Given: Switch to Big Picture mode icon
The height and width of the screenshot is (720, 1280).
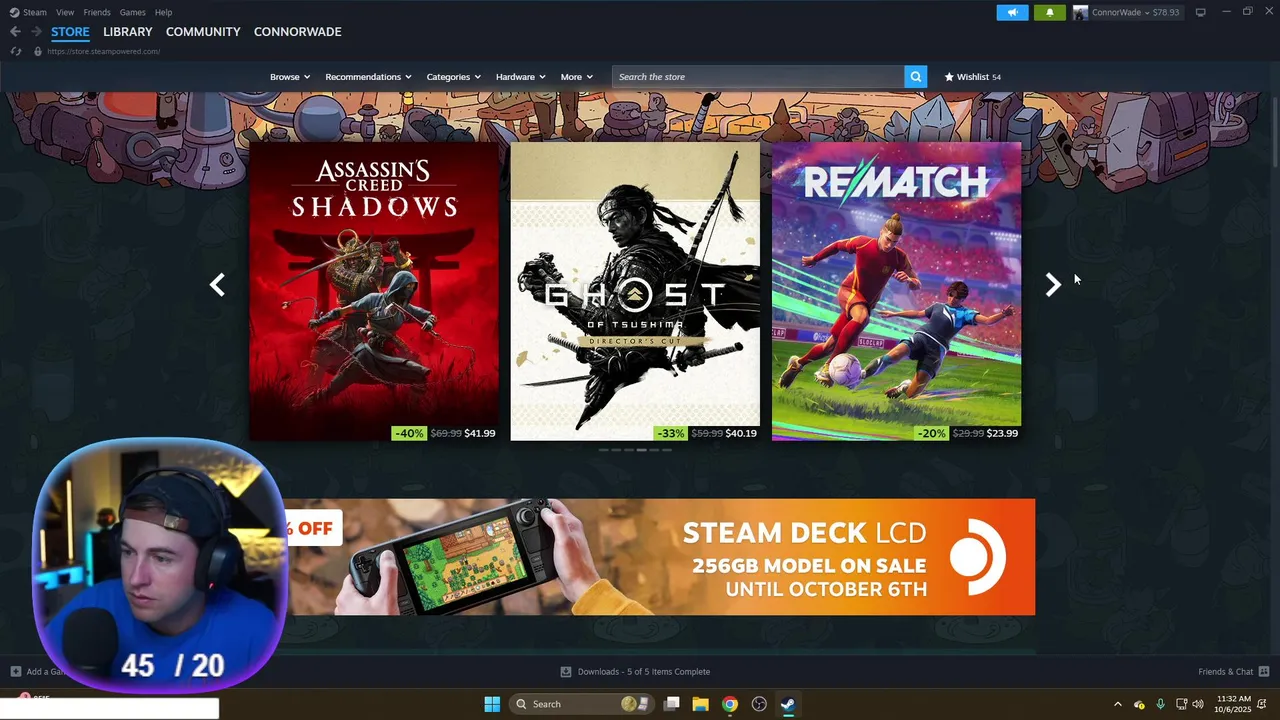Looking at the screenshot, I should 1201,12.
